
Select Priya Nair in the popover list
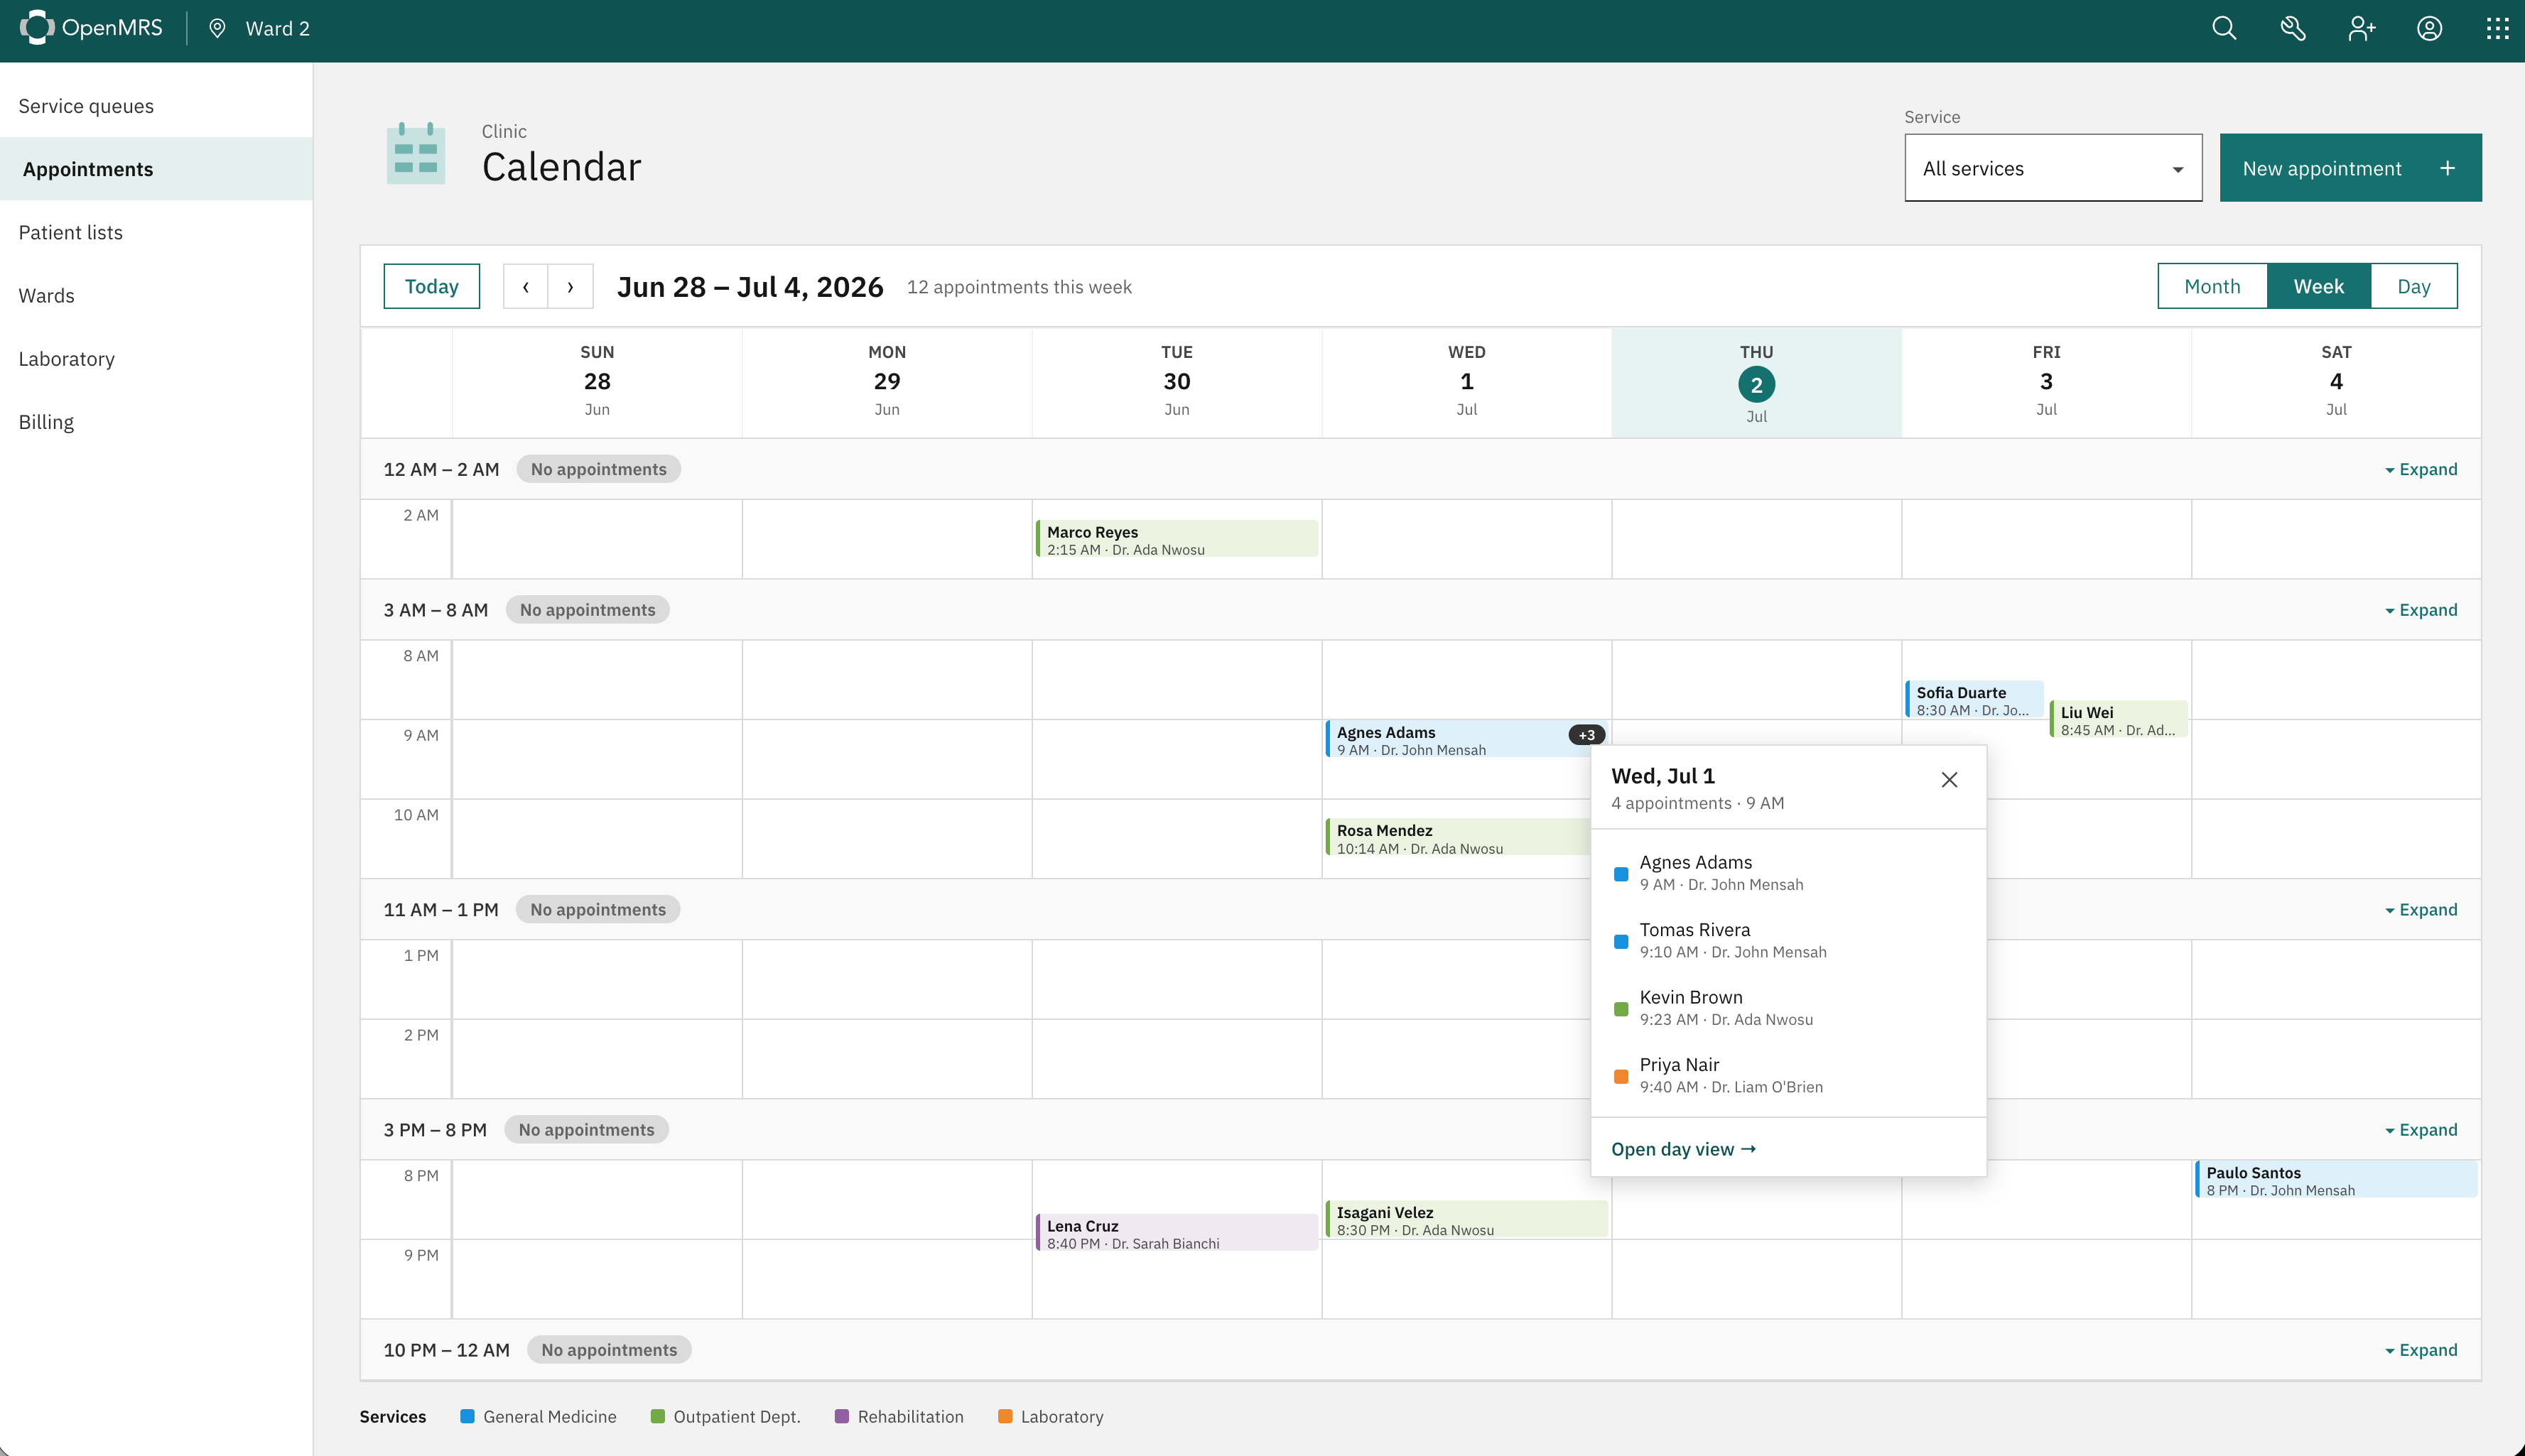click(1788, 1075)
